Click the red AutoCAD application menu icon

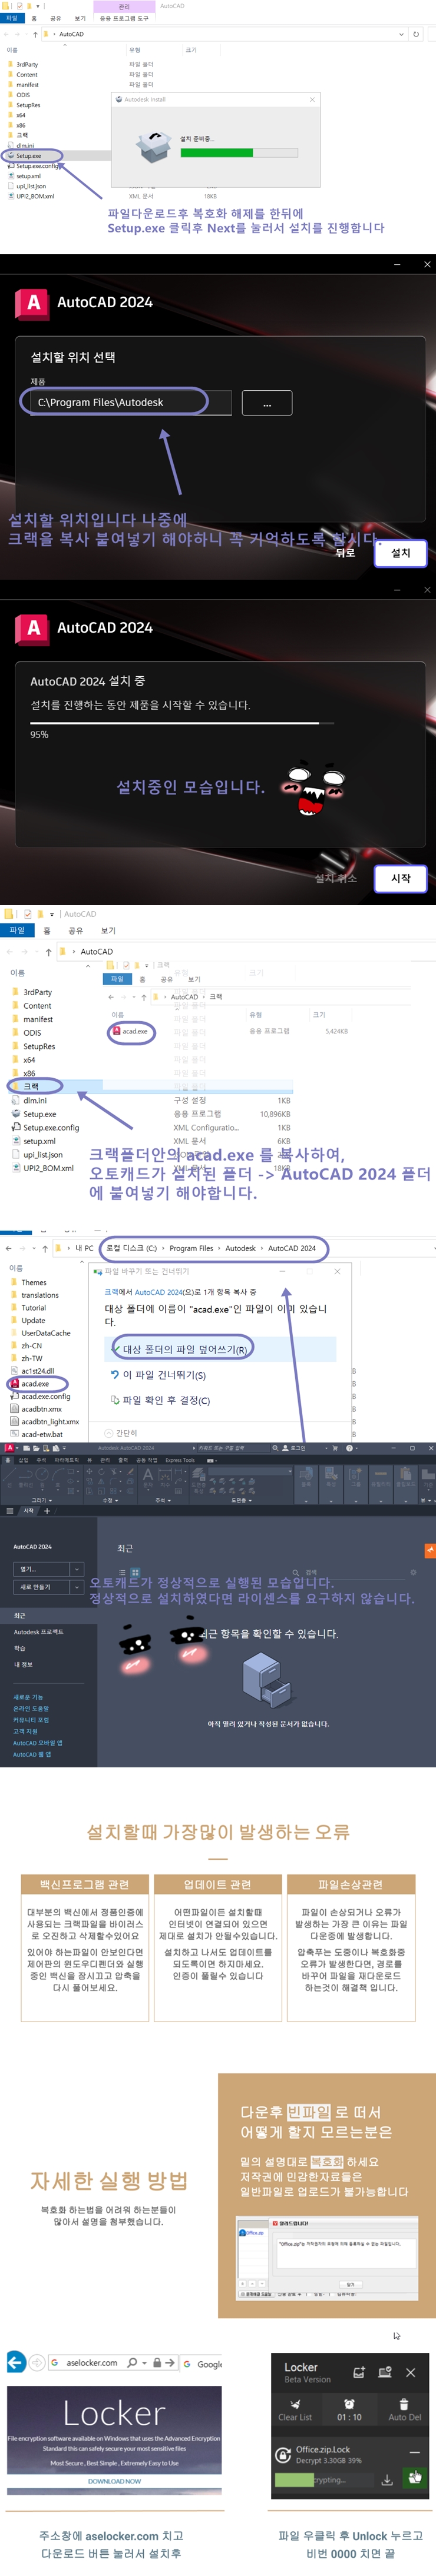coord(9,1448)
